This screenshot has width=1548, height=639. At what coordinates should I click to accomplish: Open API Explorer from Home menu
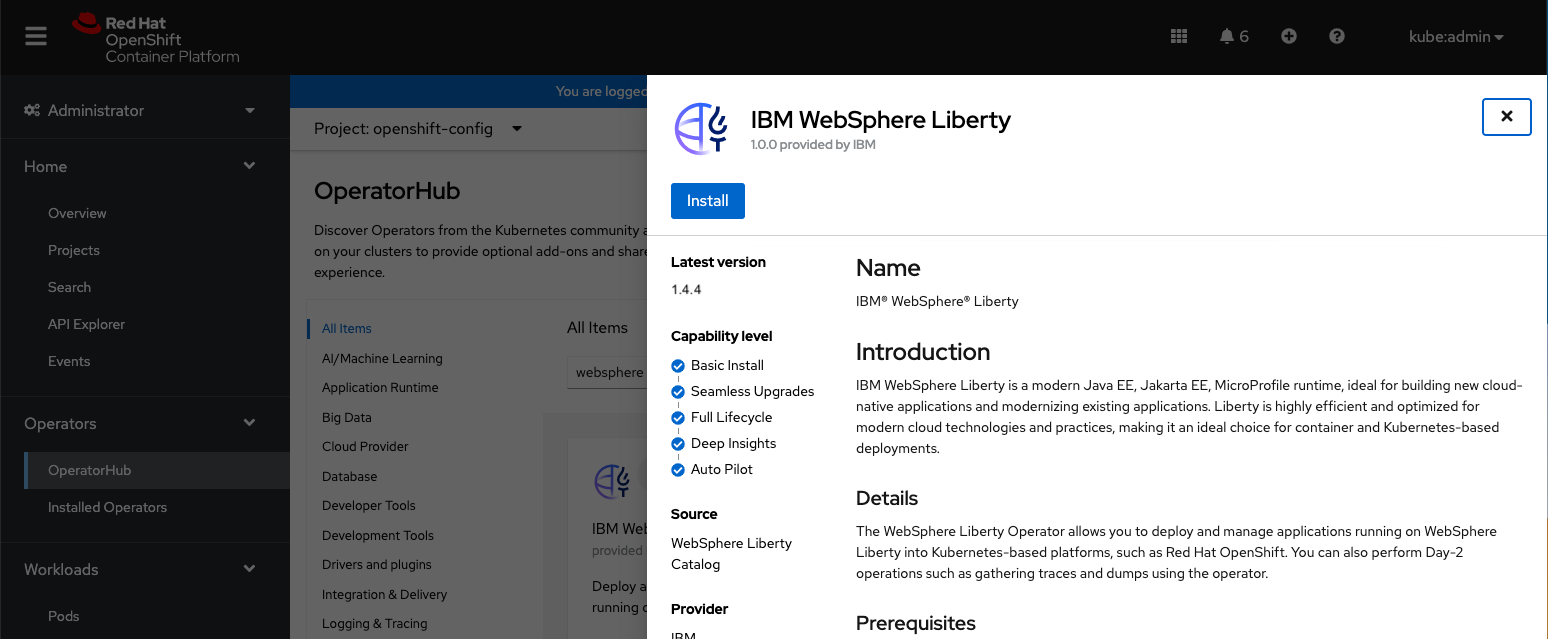(86, 324)
